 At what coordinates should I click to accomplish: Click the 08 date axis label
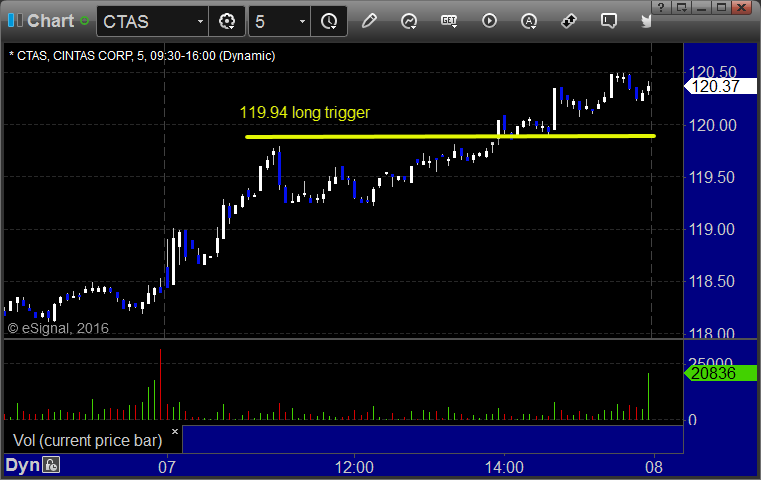pos(654,467)
